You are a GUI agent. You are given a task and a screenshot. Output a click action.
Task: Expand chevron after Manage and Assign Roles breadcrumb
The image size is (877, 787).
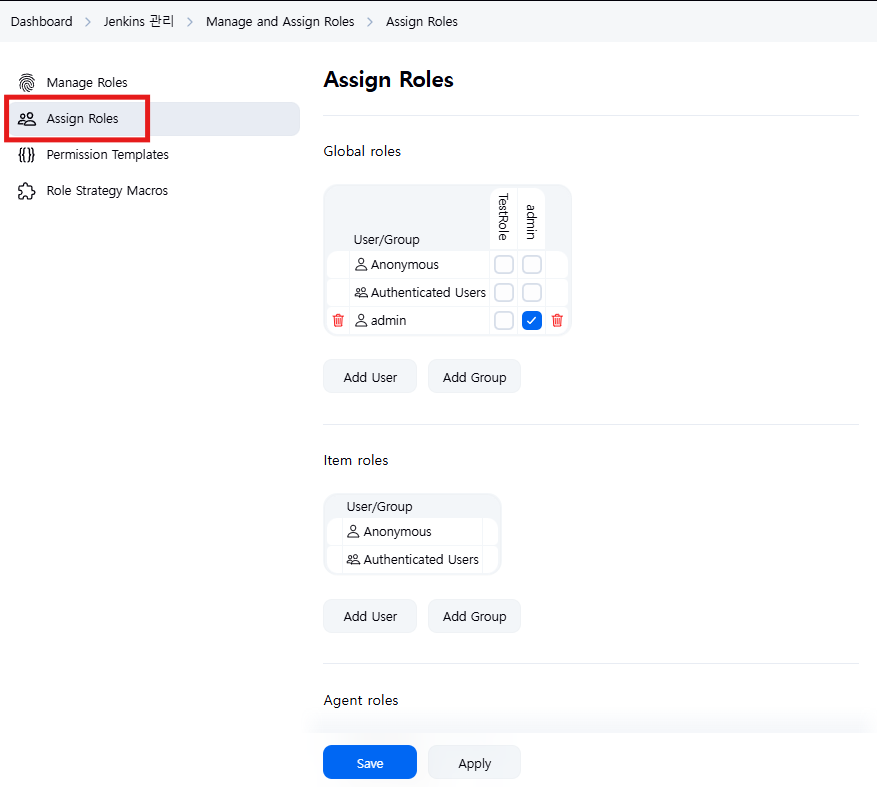pos(370,22)
